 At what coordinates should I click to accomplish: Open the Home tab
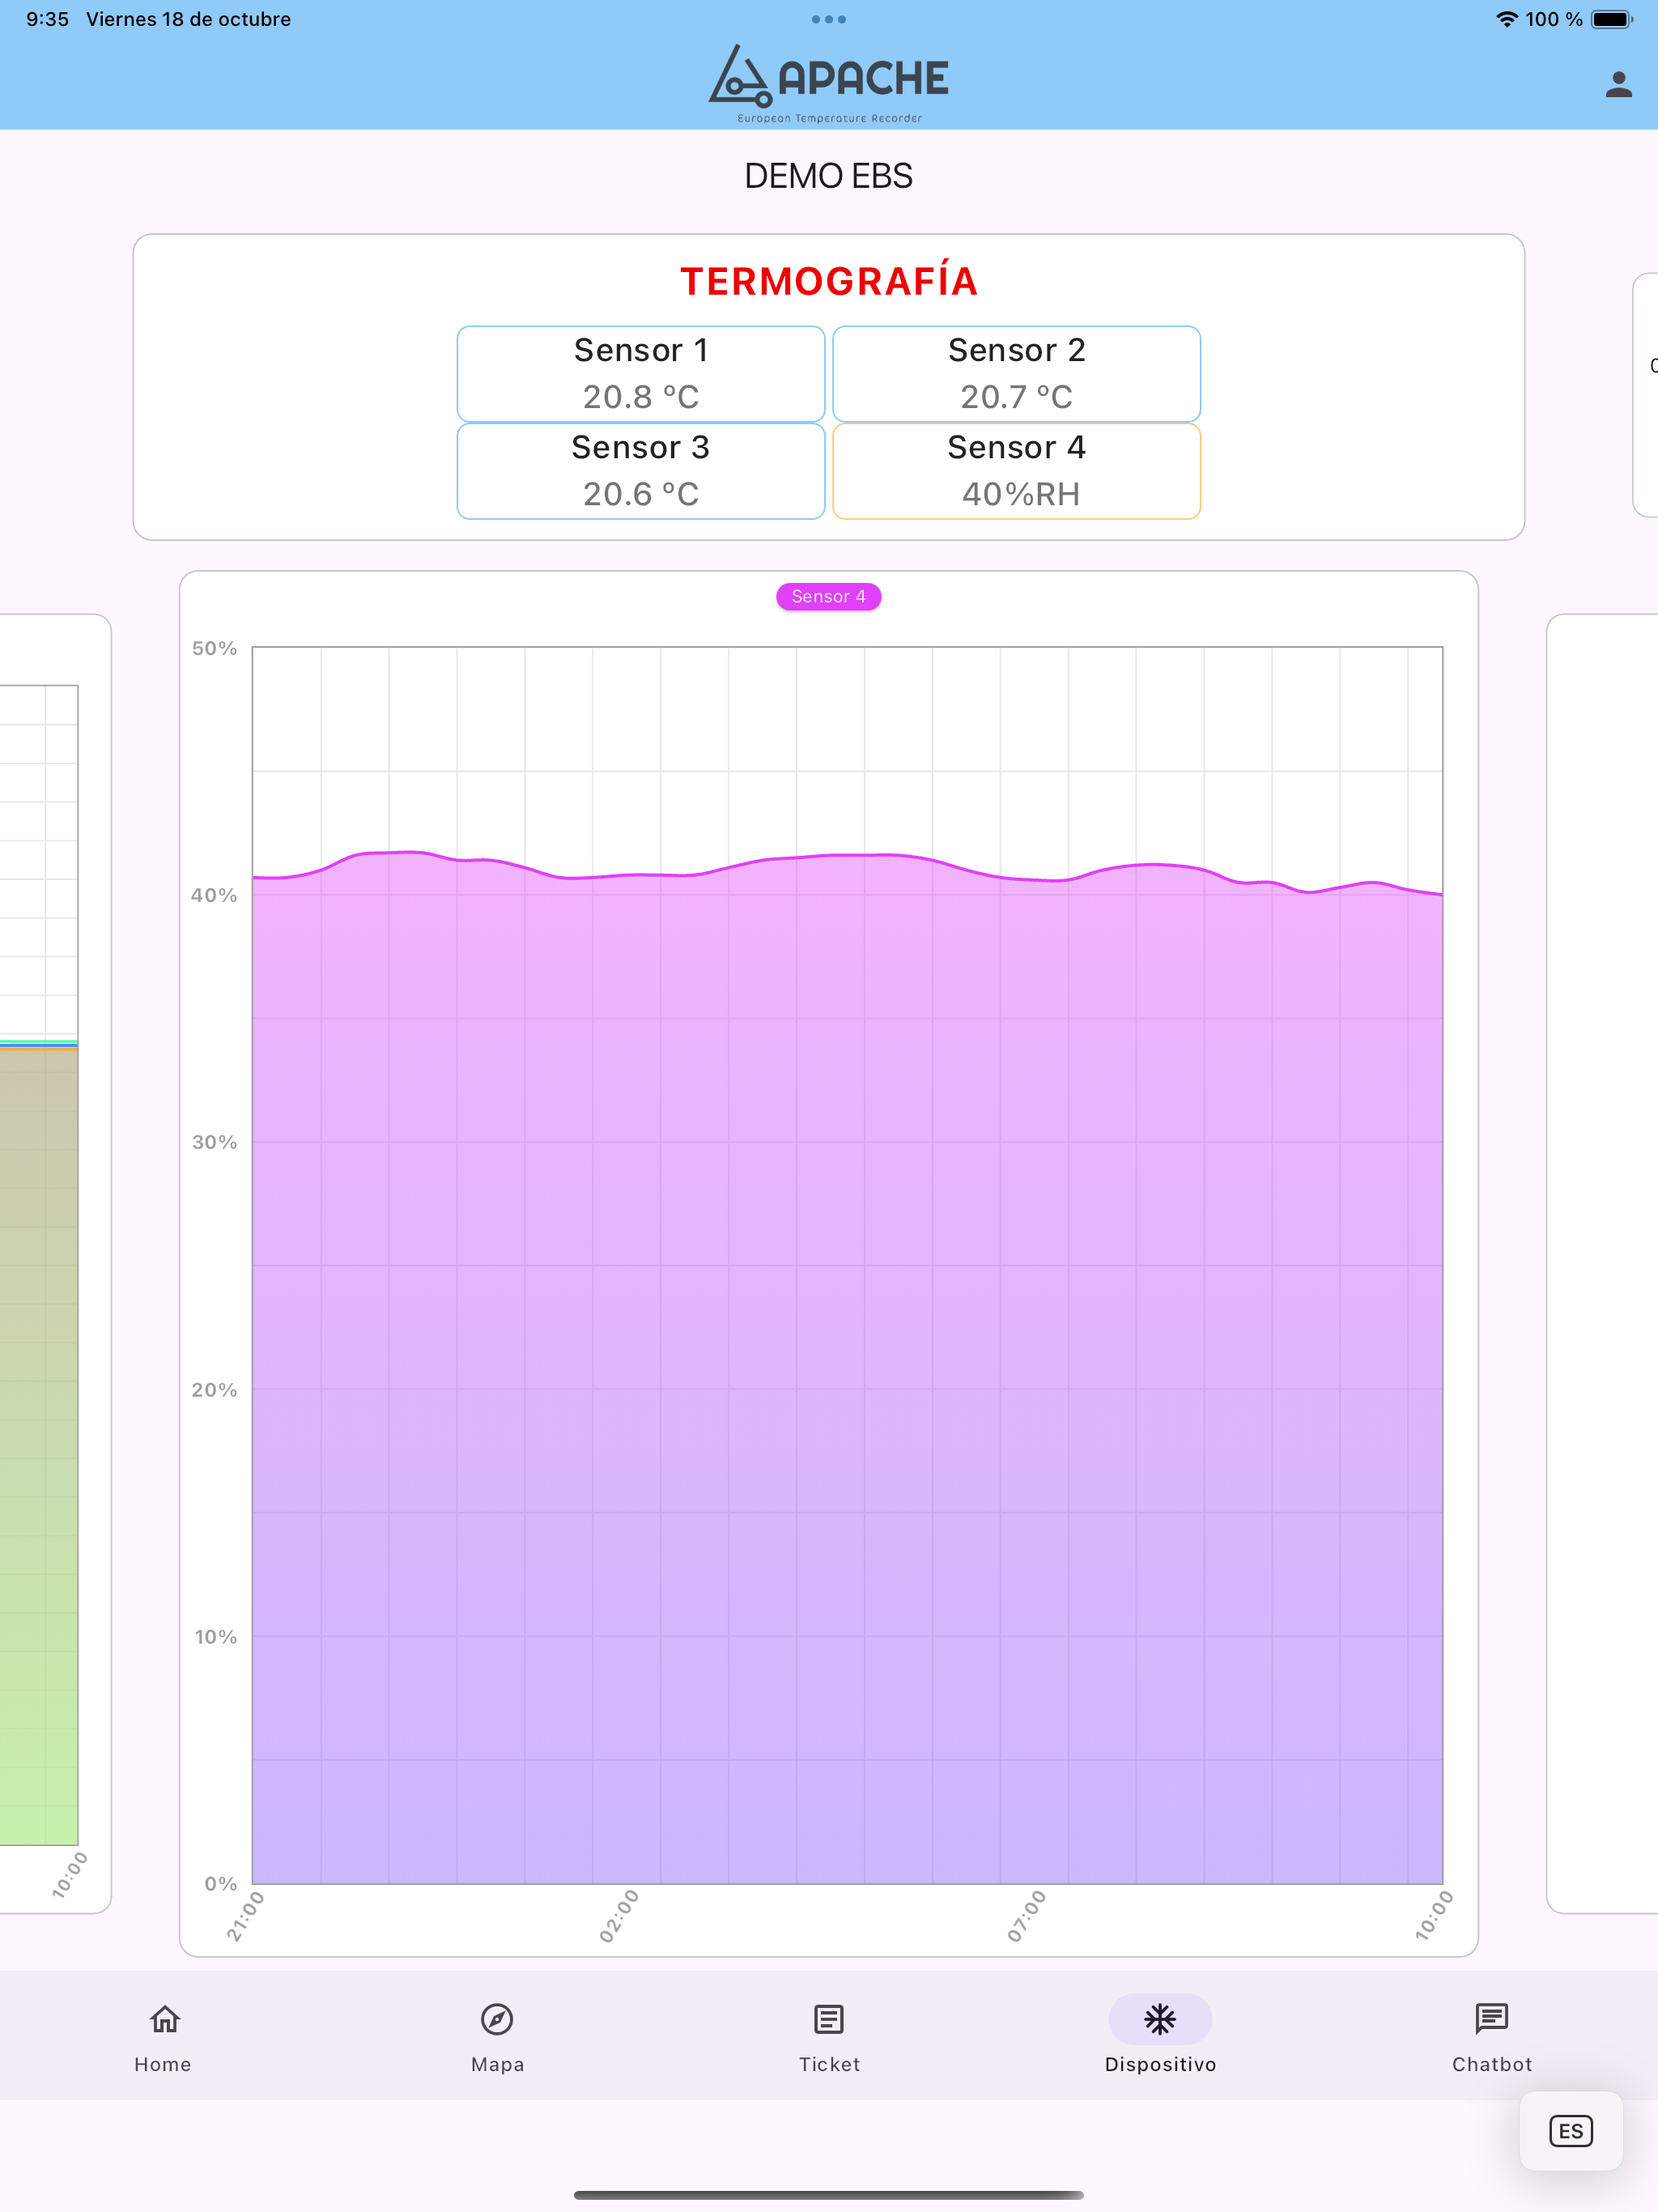(164, 2038)
